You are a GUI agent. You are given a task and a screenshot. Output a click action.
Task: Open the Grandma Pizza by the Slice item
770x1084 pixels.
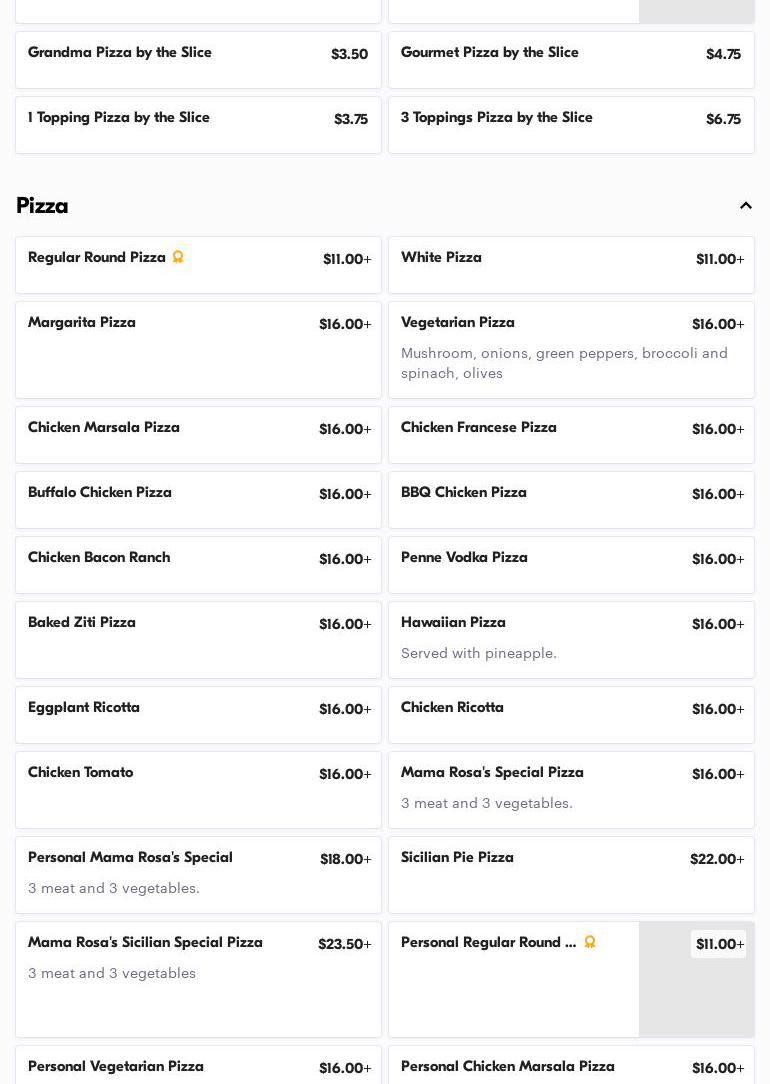198,60
